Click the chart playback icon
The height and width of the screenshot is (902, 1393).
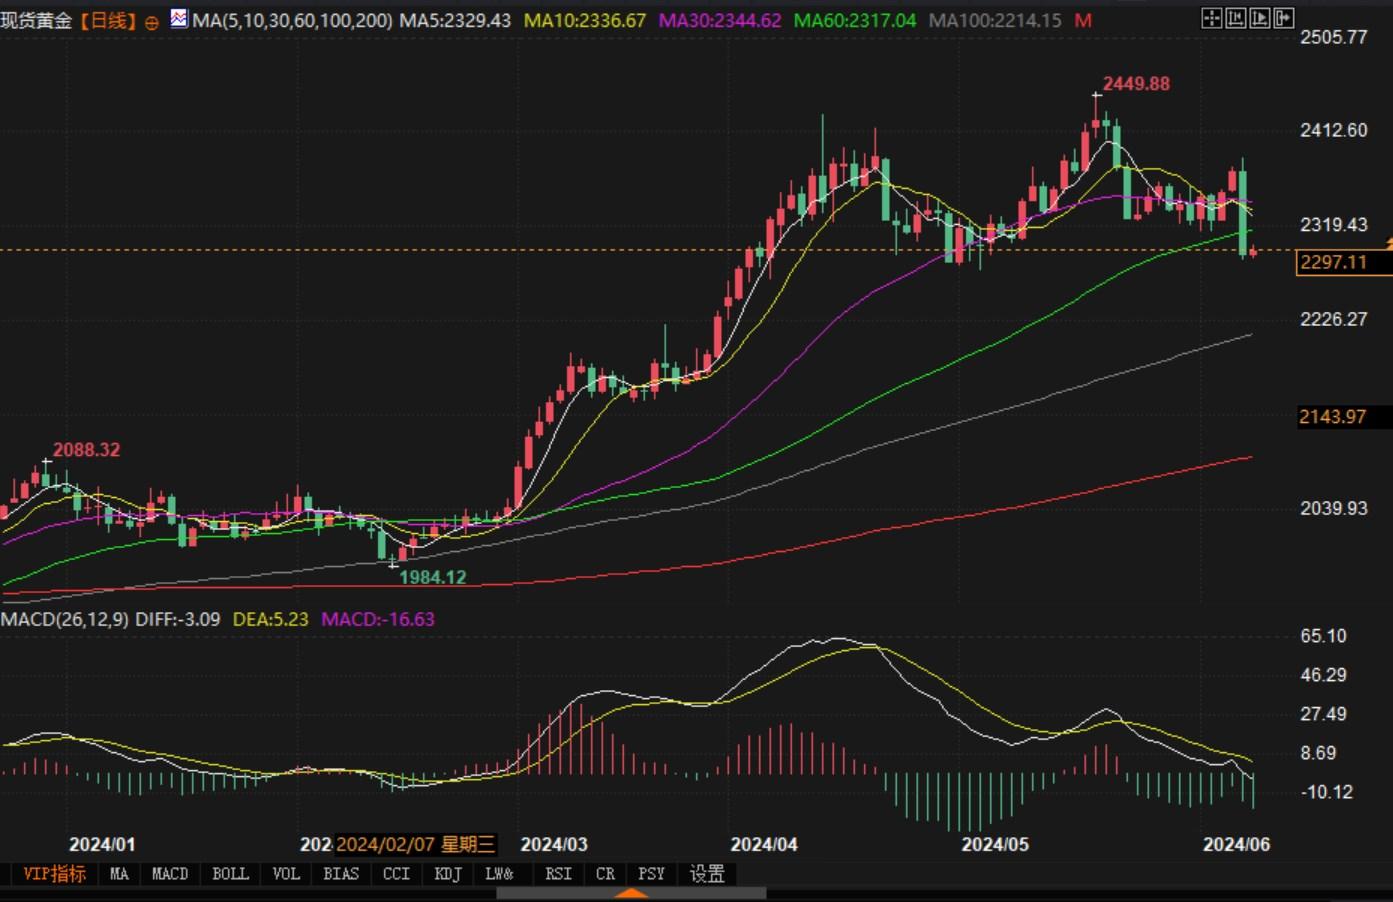pos(1260,18)
